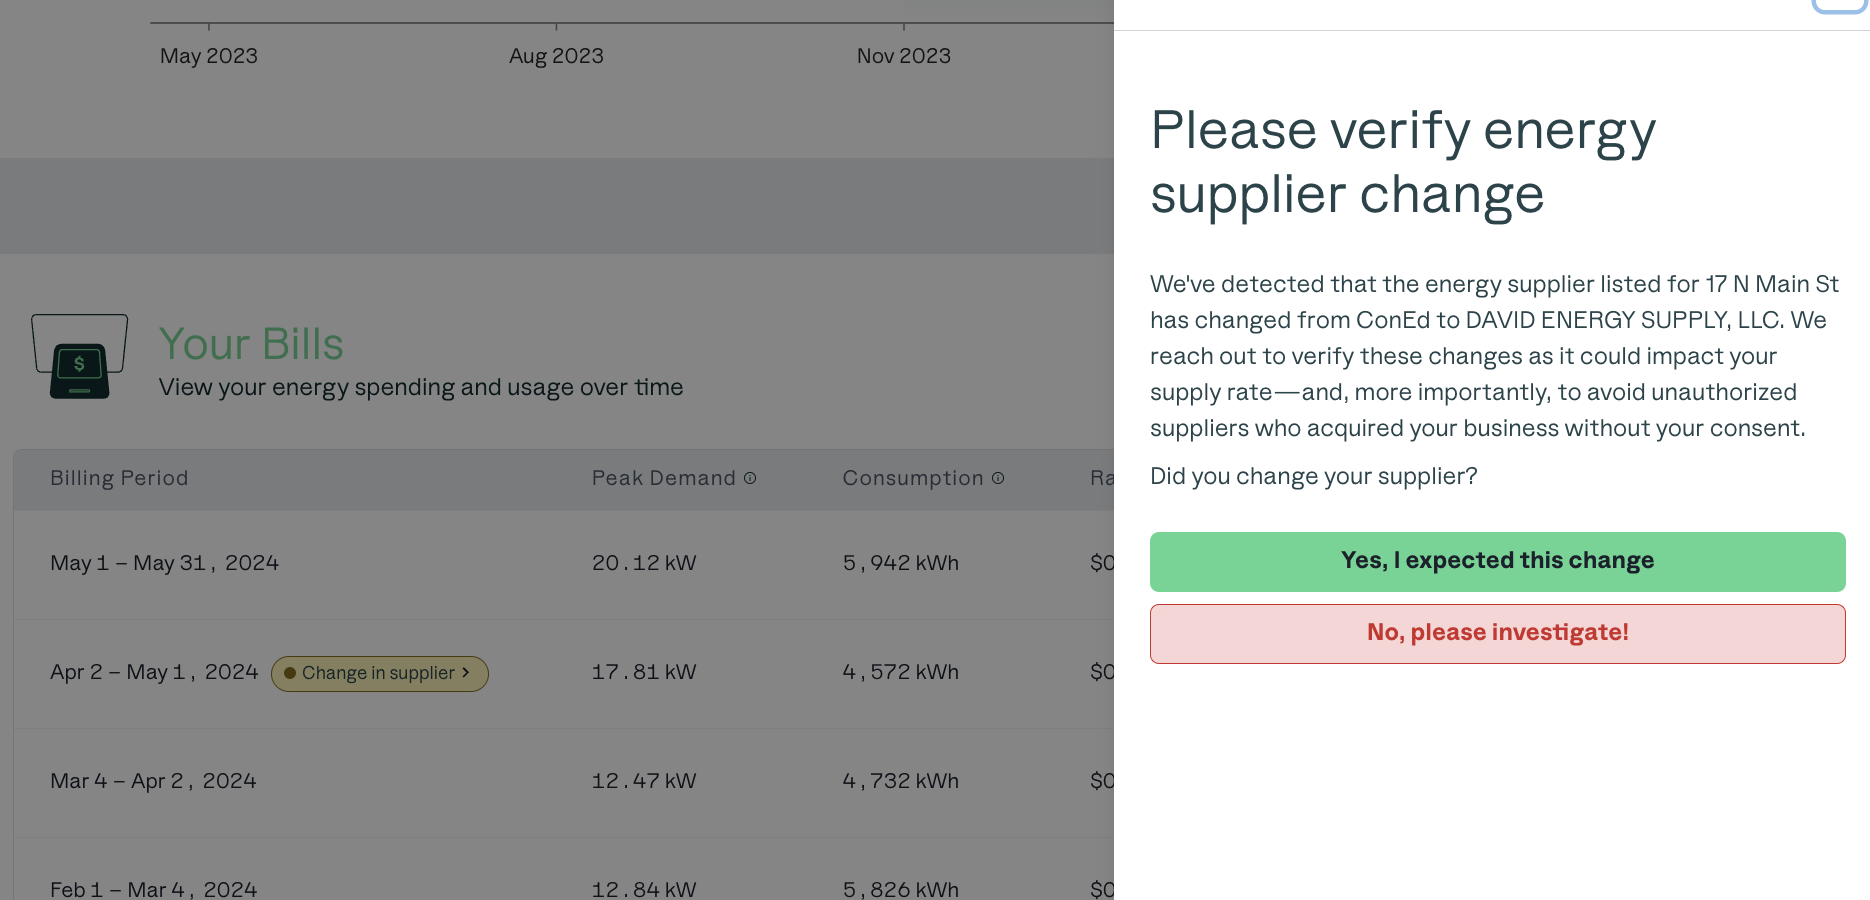Click the Aug 2023 chart axis label
The width and height of the screenshot is (1870, 900).
pyautogui.click(x=556, y=56)
